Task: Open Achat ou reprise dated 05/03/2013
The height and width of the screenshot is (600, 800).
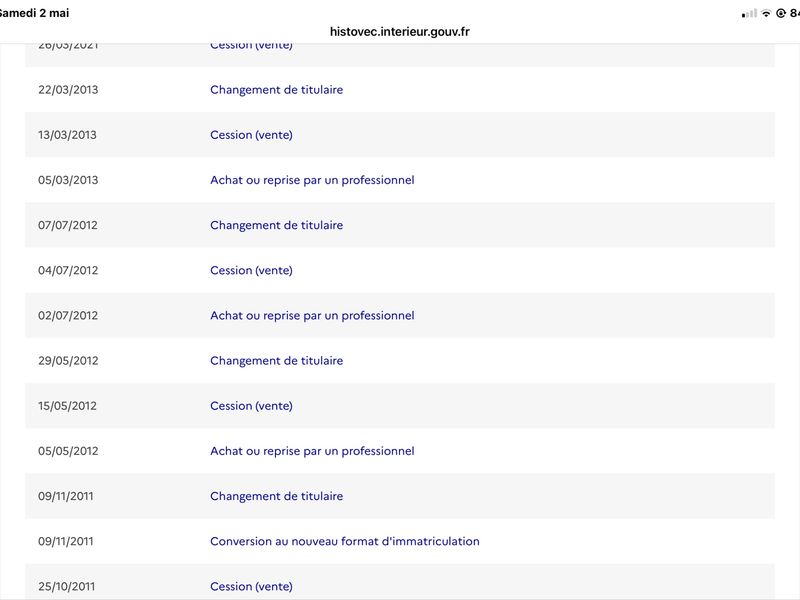Action: point(312,180)
